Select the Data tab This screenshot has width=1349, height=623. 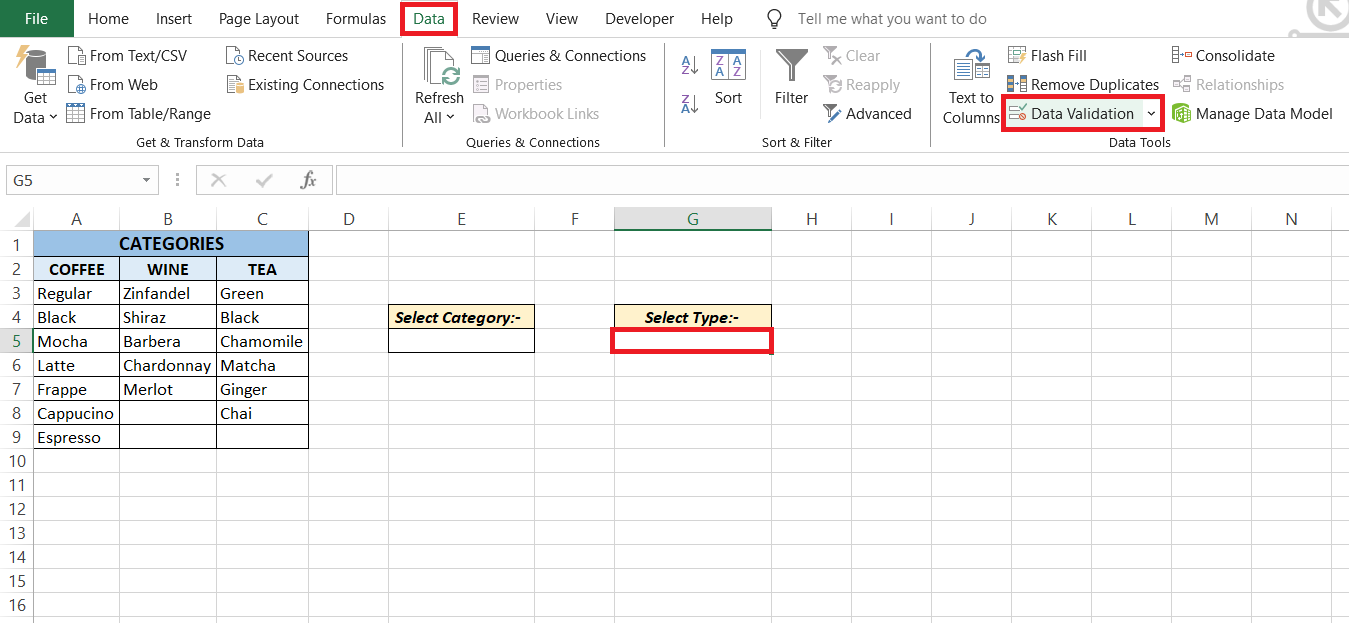pyautogui.click(x=429, y=19)
